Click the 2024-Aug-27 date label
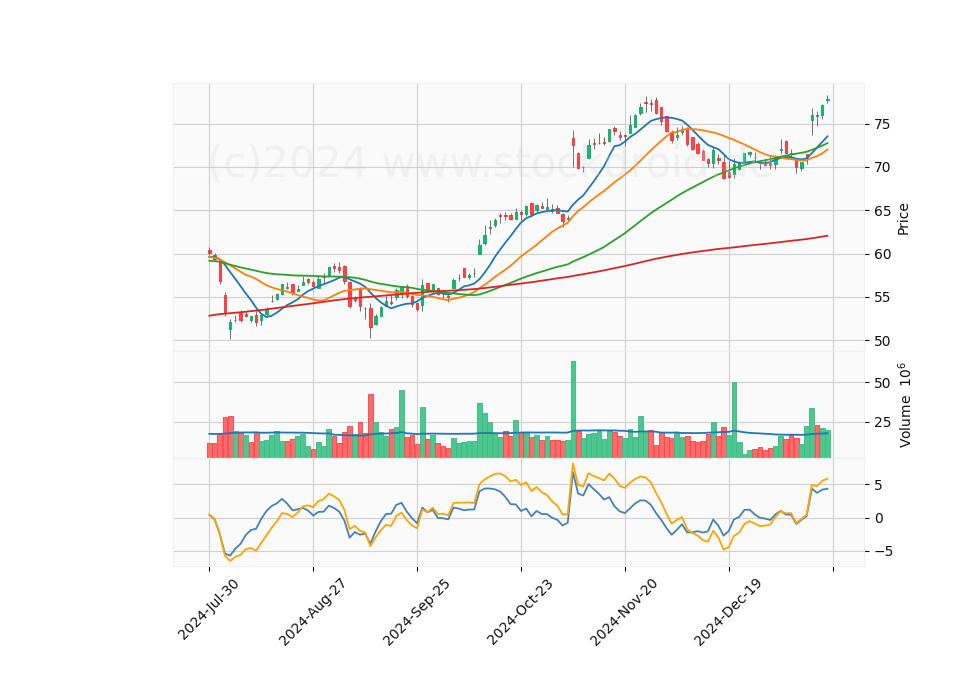960x690 pixels. click(312, 612)
